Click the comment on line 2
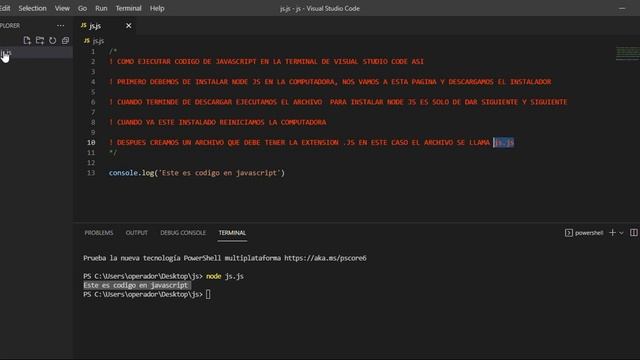Screen dimensions: 640x360 266,62
